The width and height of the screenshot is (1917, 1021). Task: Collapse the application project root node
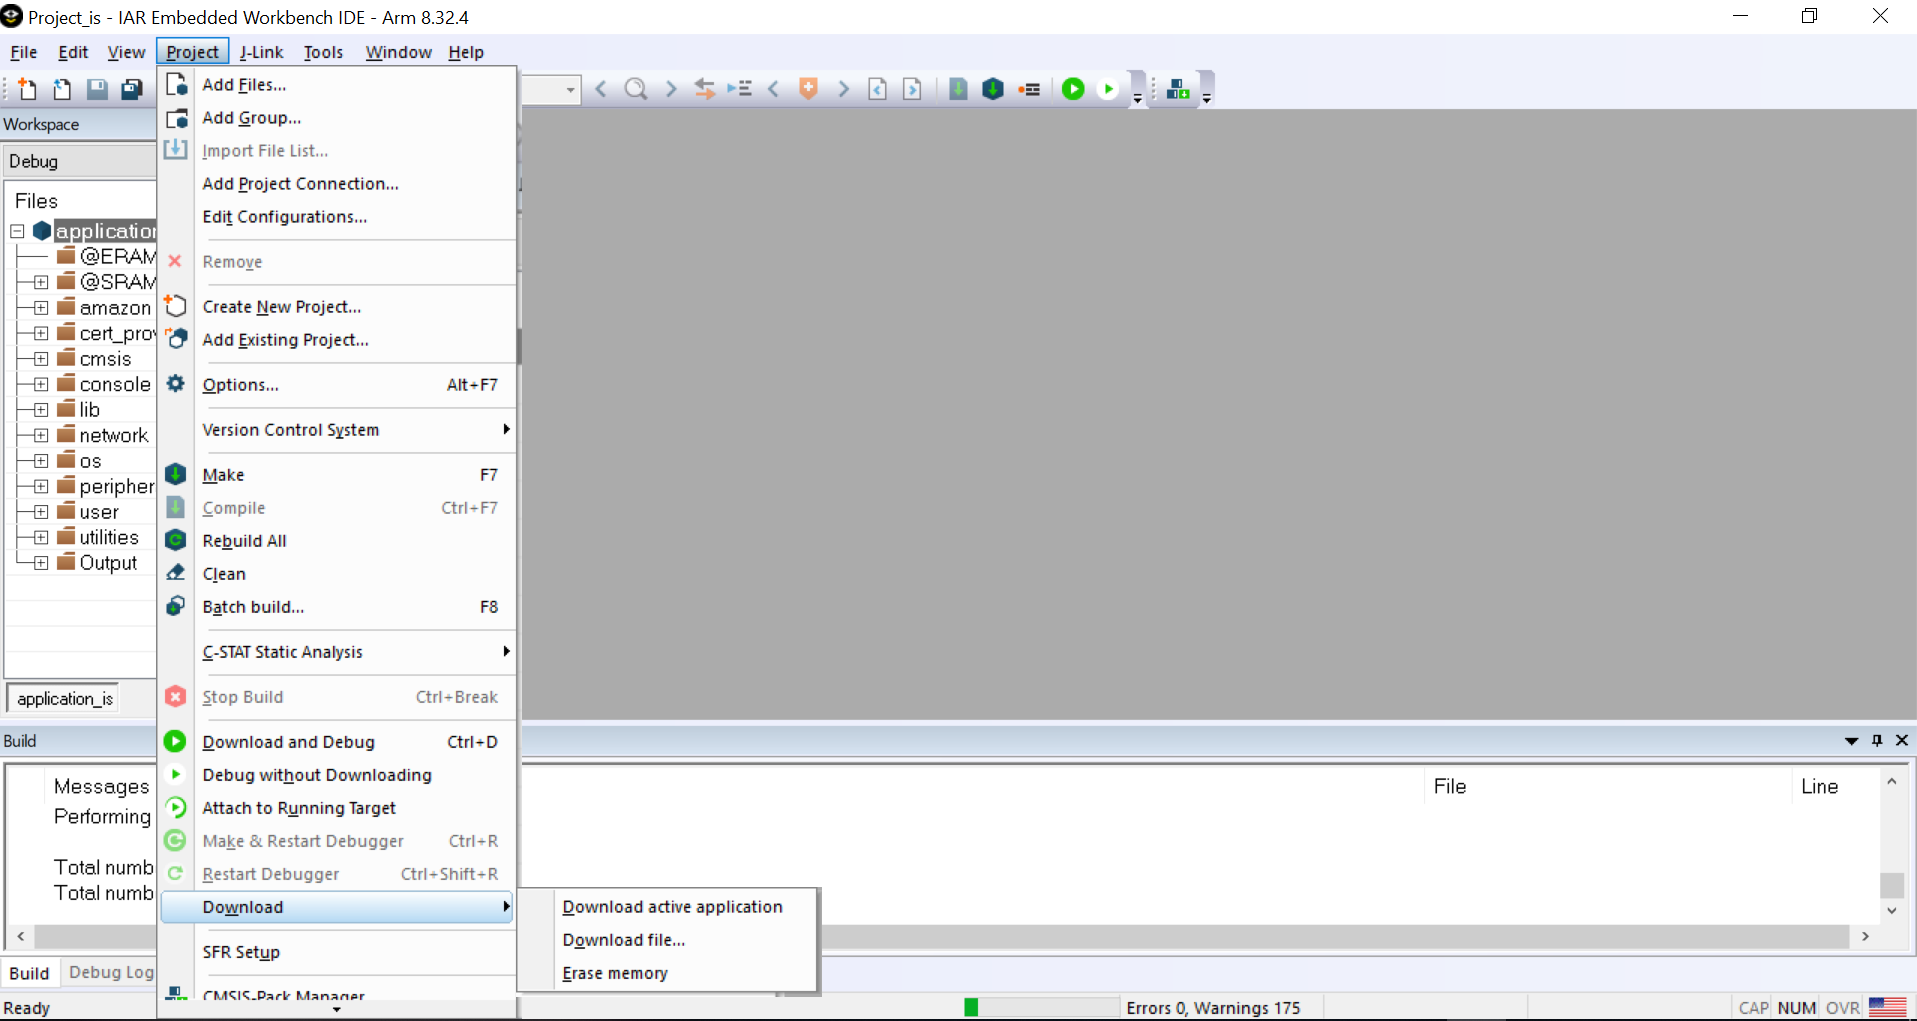pos(17,231)
